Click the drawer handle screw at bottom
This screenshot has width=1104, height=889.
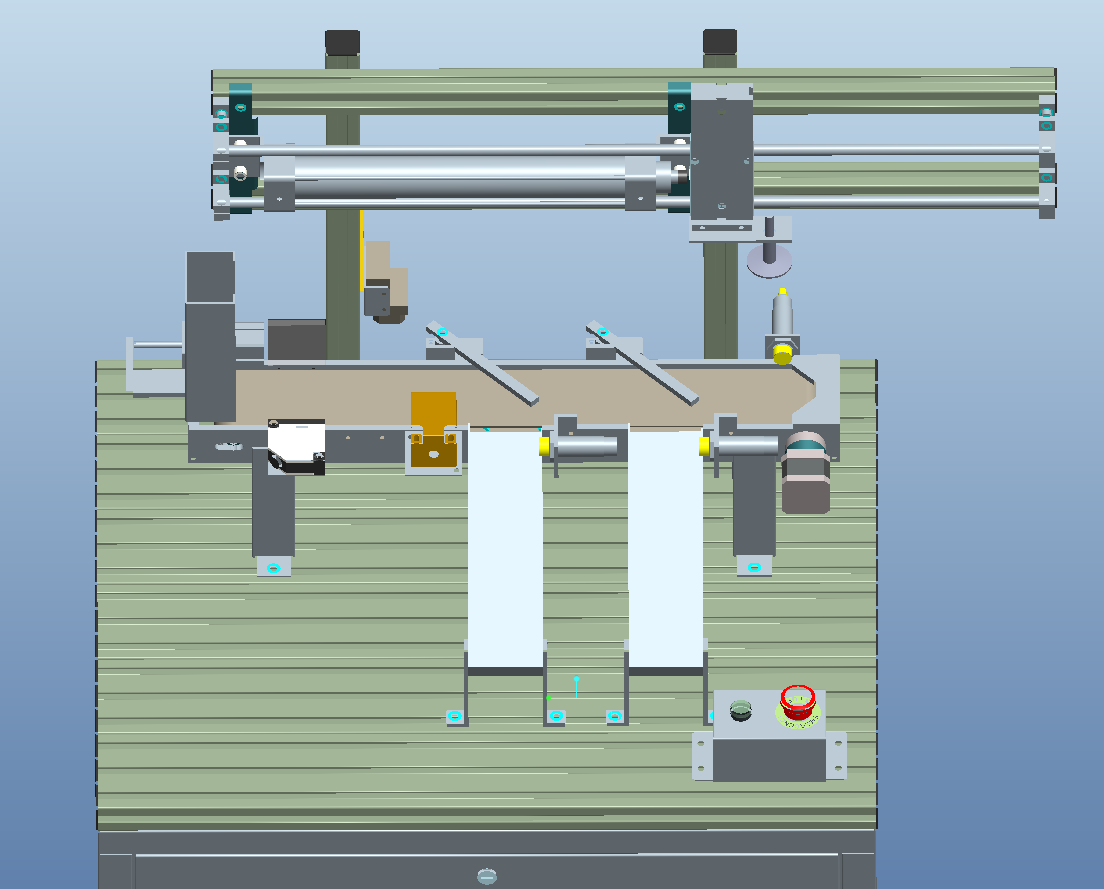(487, 876)
